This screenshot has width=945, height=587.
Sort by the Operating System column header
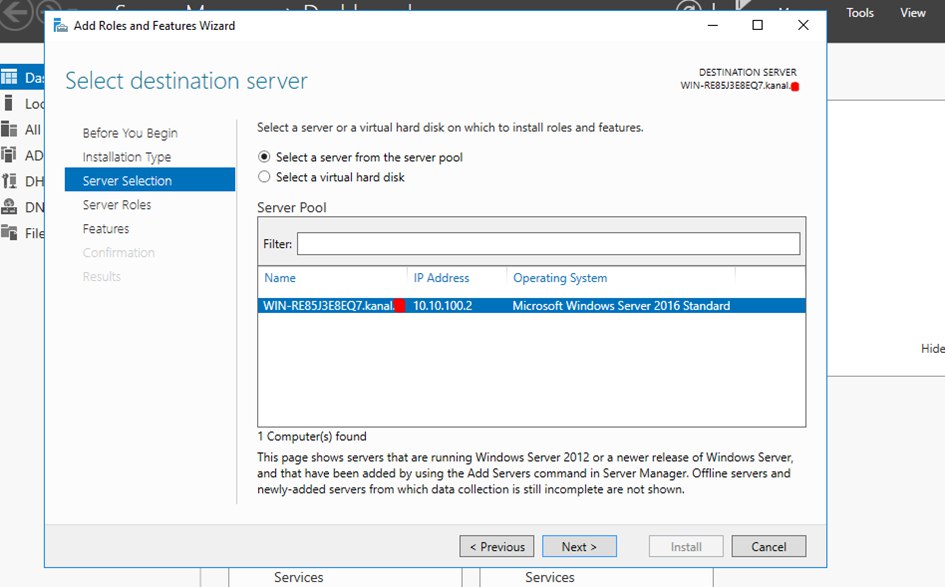(559, 278)
